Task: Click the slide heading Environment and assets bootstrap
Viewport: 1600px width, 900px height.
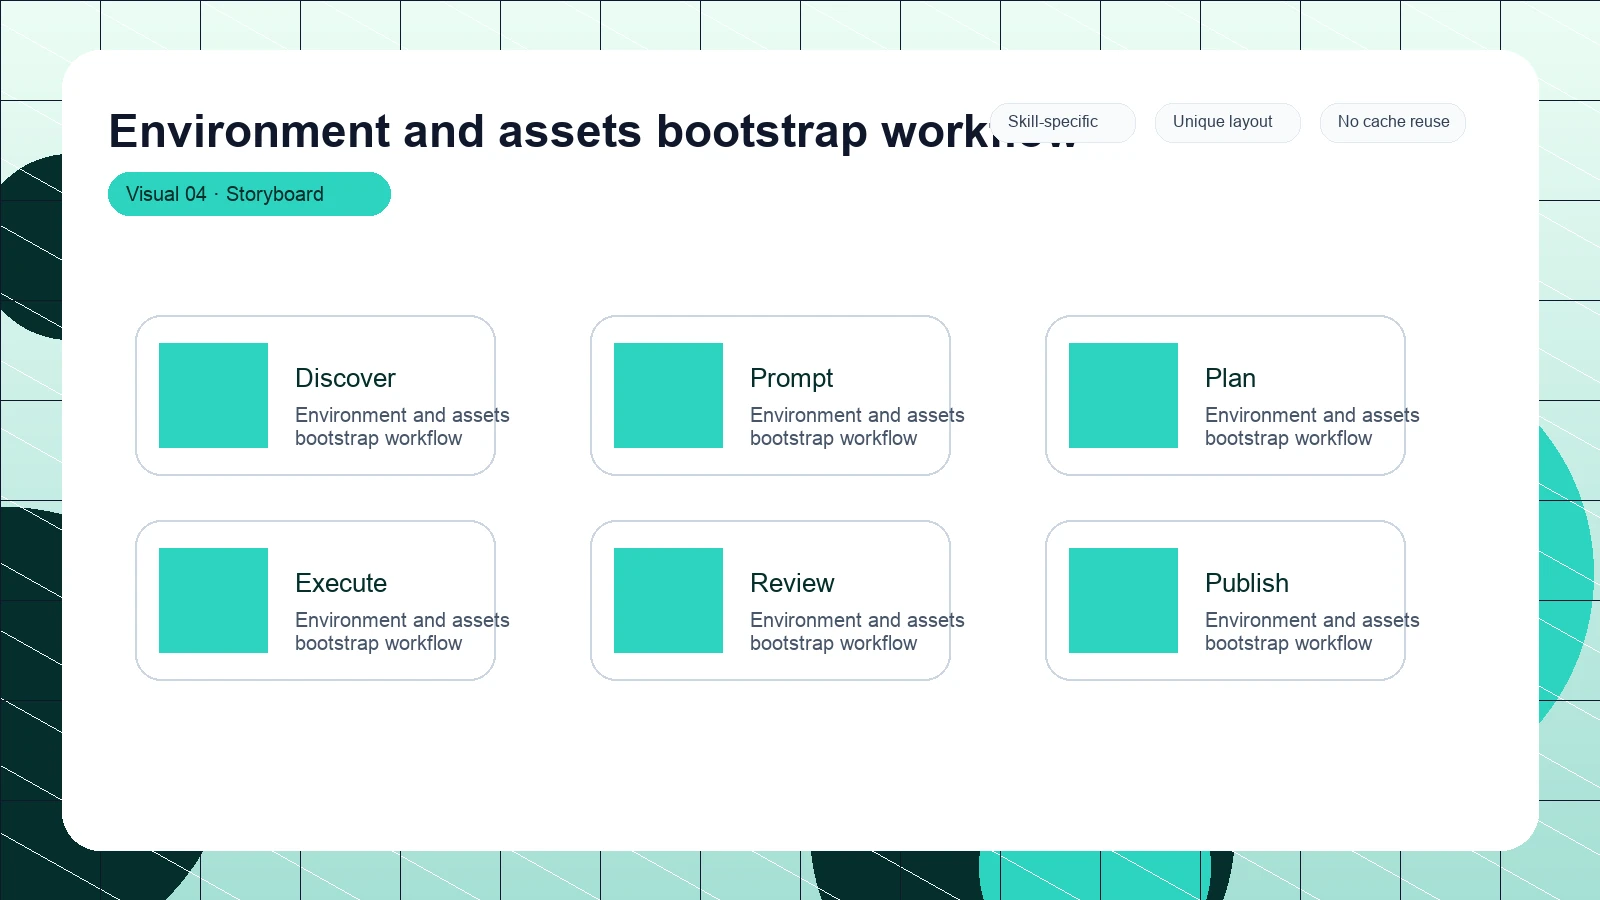Action: point(592,131)
